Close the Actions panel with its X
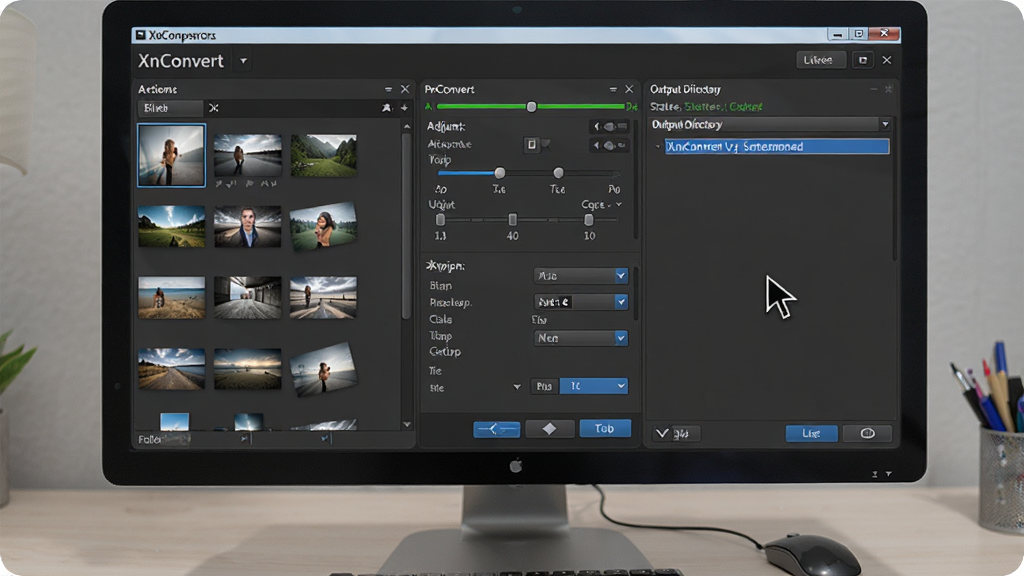Viewport: 1024px width, 576px height. 405,89
